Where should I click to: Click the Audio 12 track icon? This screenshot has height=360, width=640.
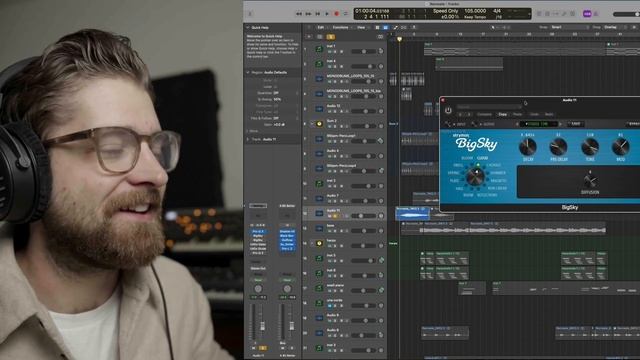(319, 109)
